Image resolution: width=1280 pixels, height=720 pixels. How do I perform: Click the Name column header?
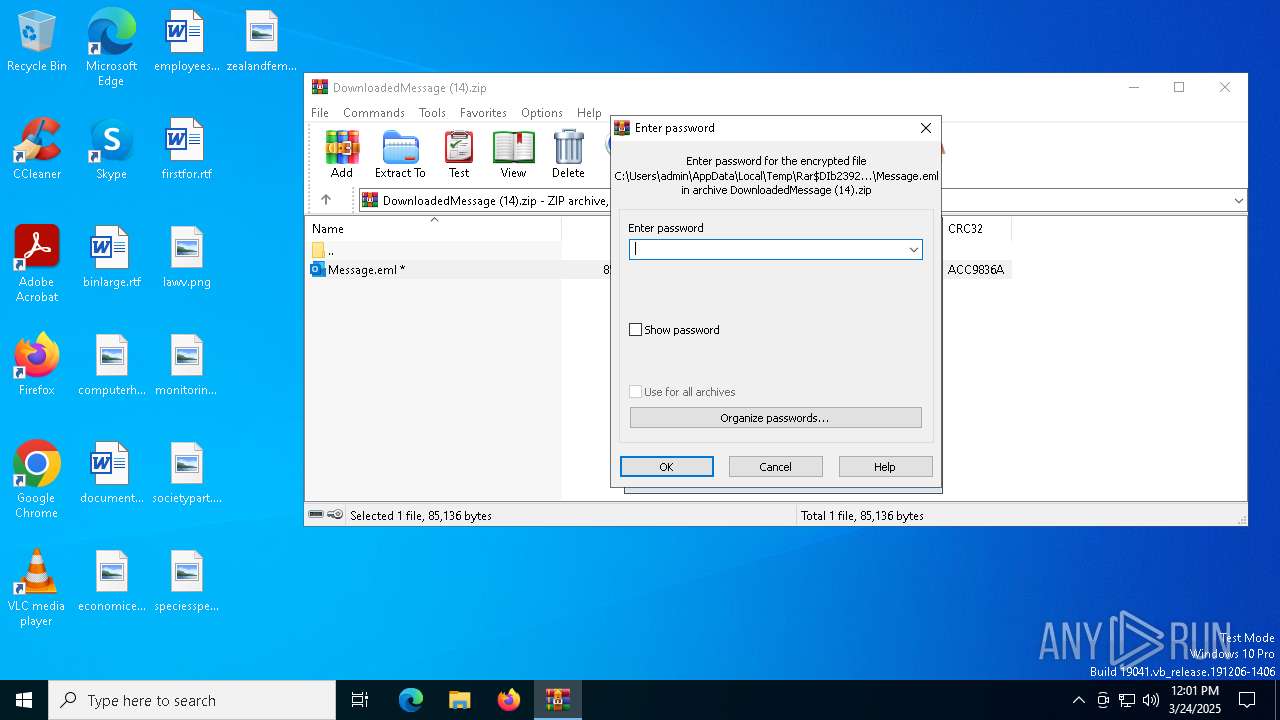tap(435, 229)
